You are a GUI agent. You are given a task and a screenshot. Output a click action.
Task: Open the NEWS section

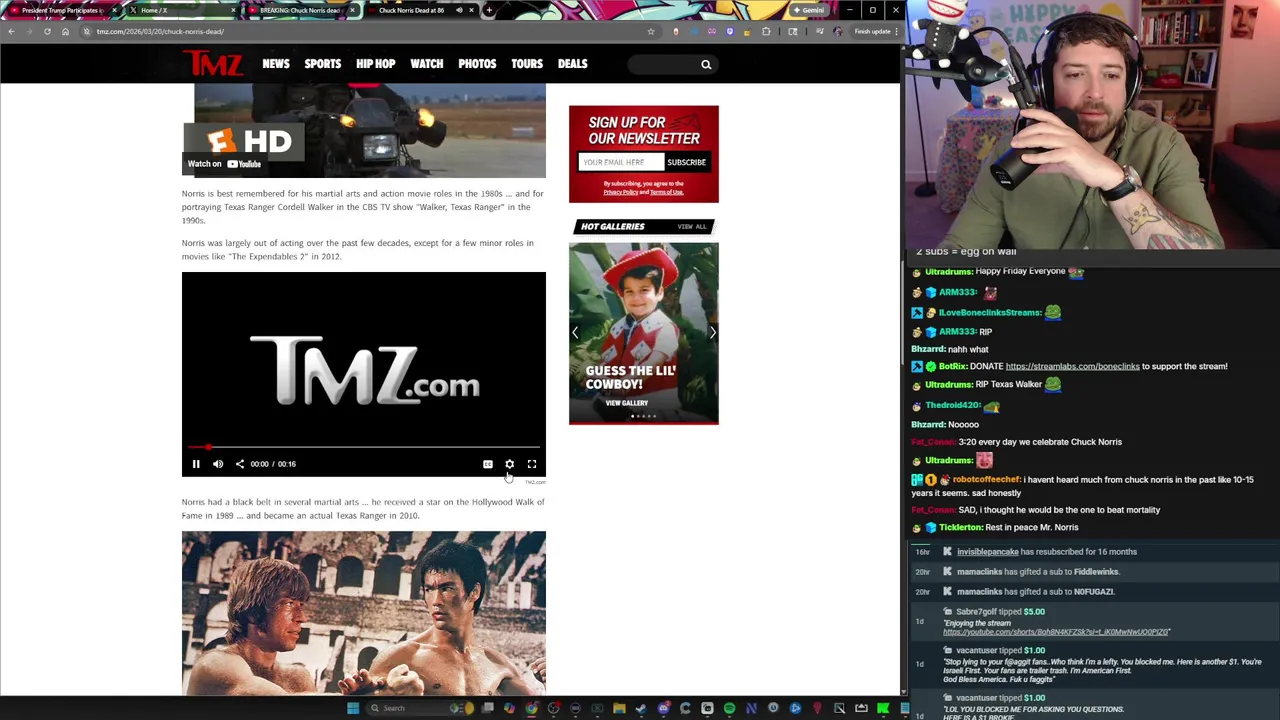(x=276, y=64)
